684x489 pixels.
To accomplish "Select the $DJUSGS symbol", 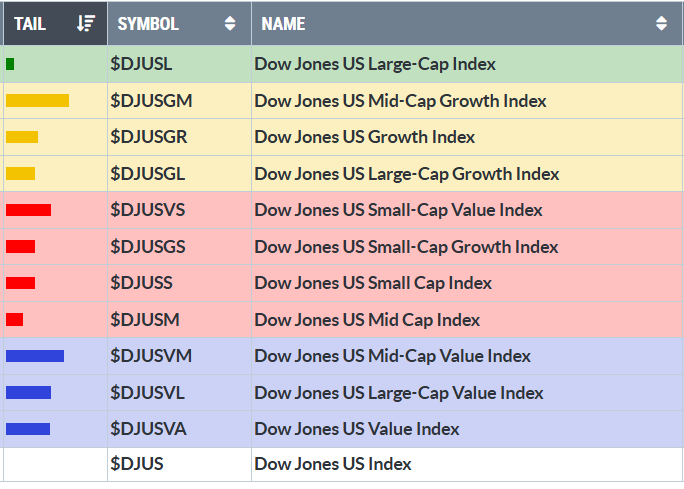I will 147,247.
